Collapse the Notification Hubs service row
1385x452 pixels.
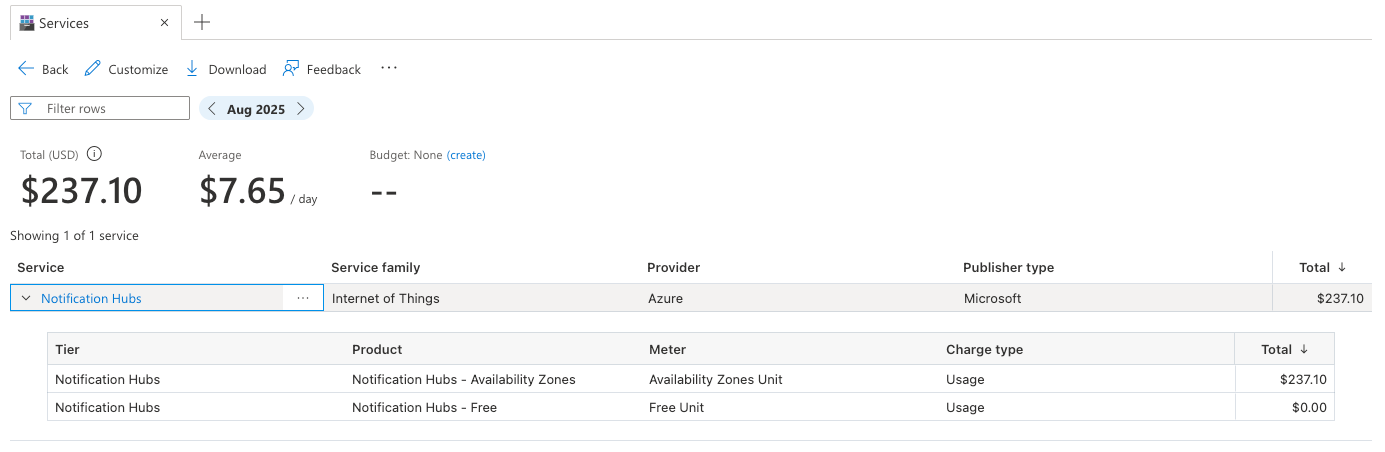tap(26, 298)
